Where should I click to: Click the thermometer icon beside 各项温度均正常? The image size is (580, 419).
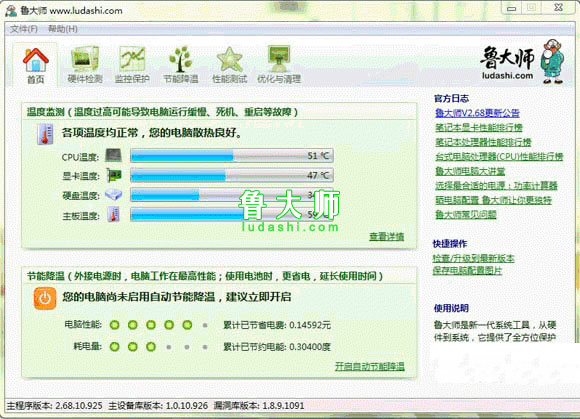(45, 134)
